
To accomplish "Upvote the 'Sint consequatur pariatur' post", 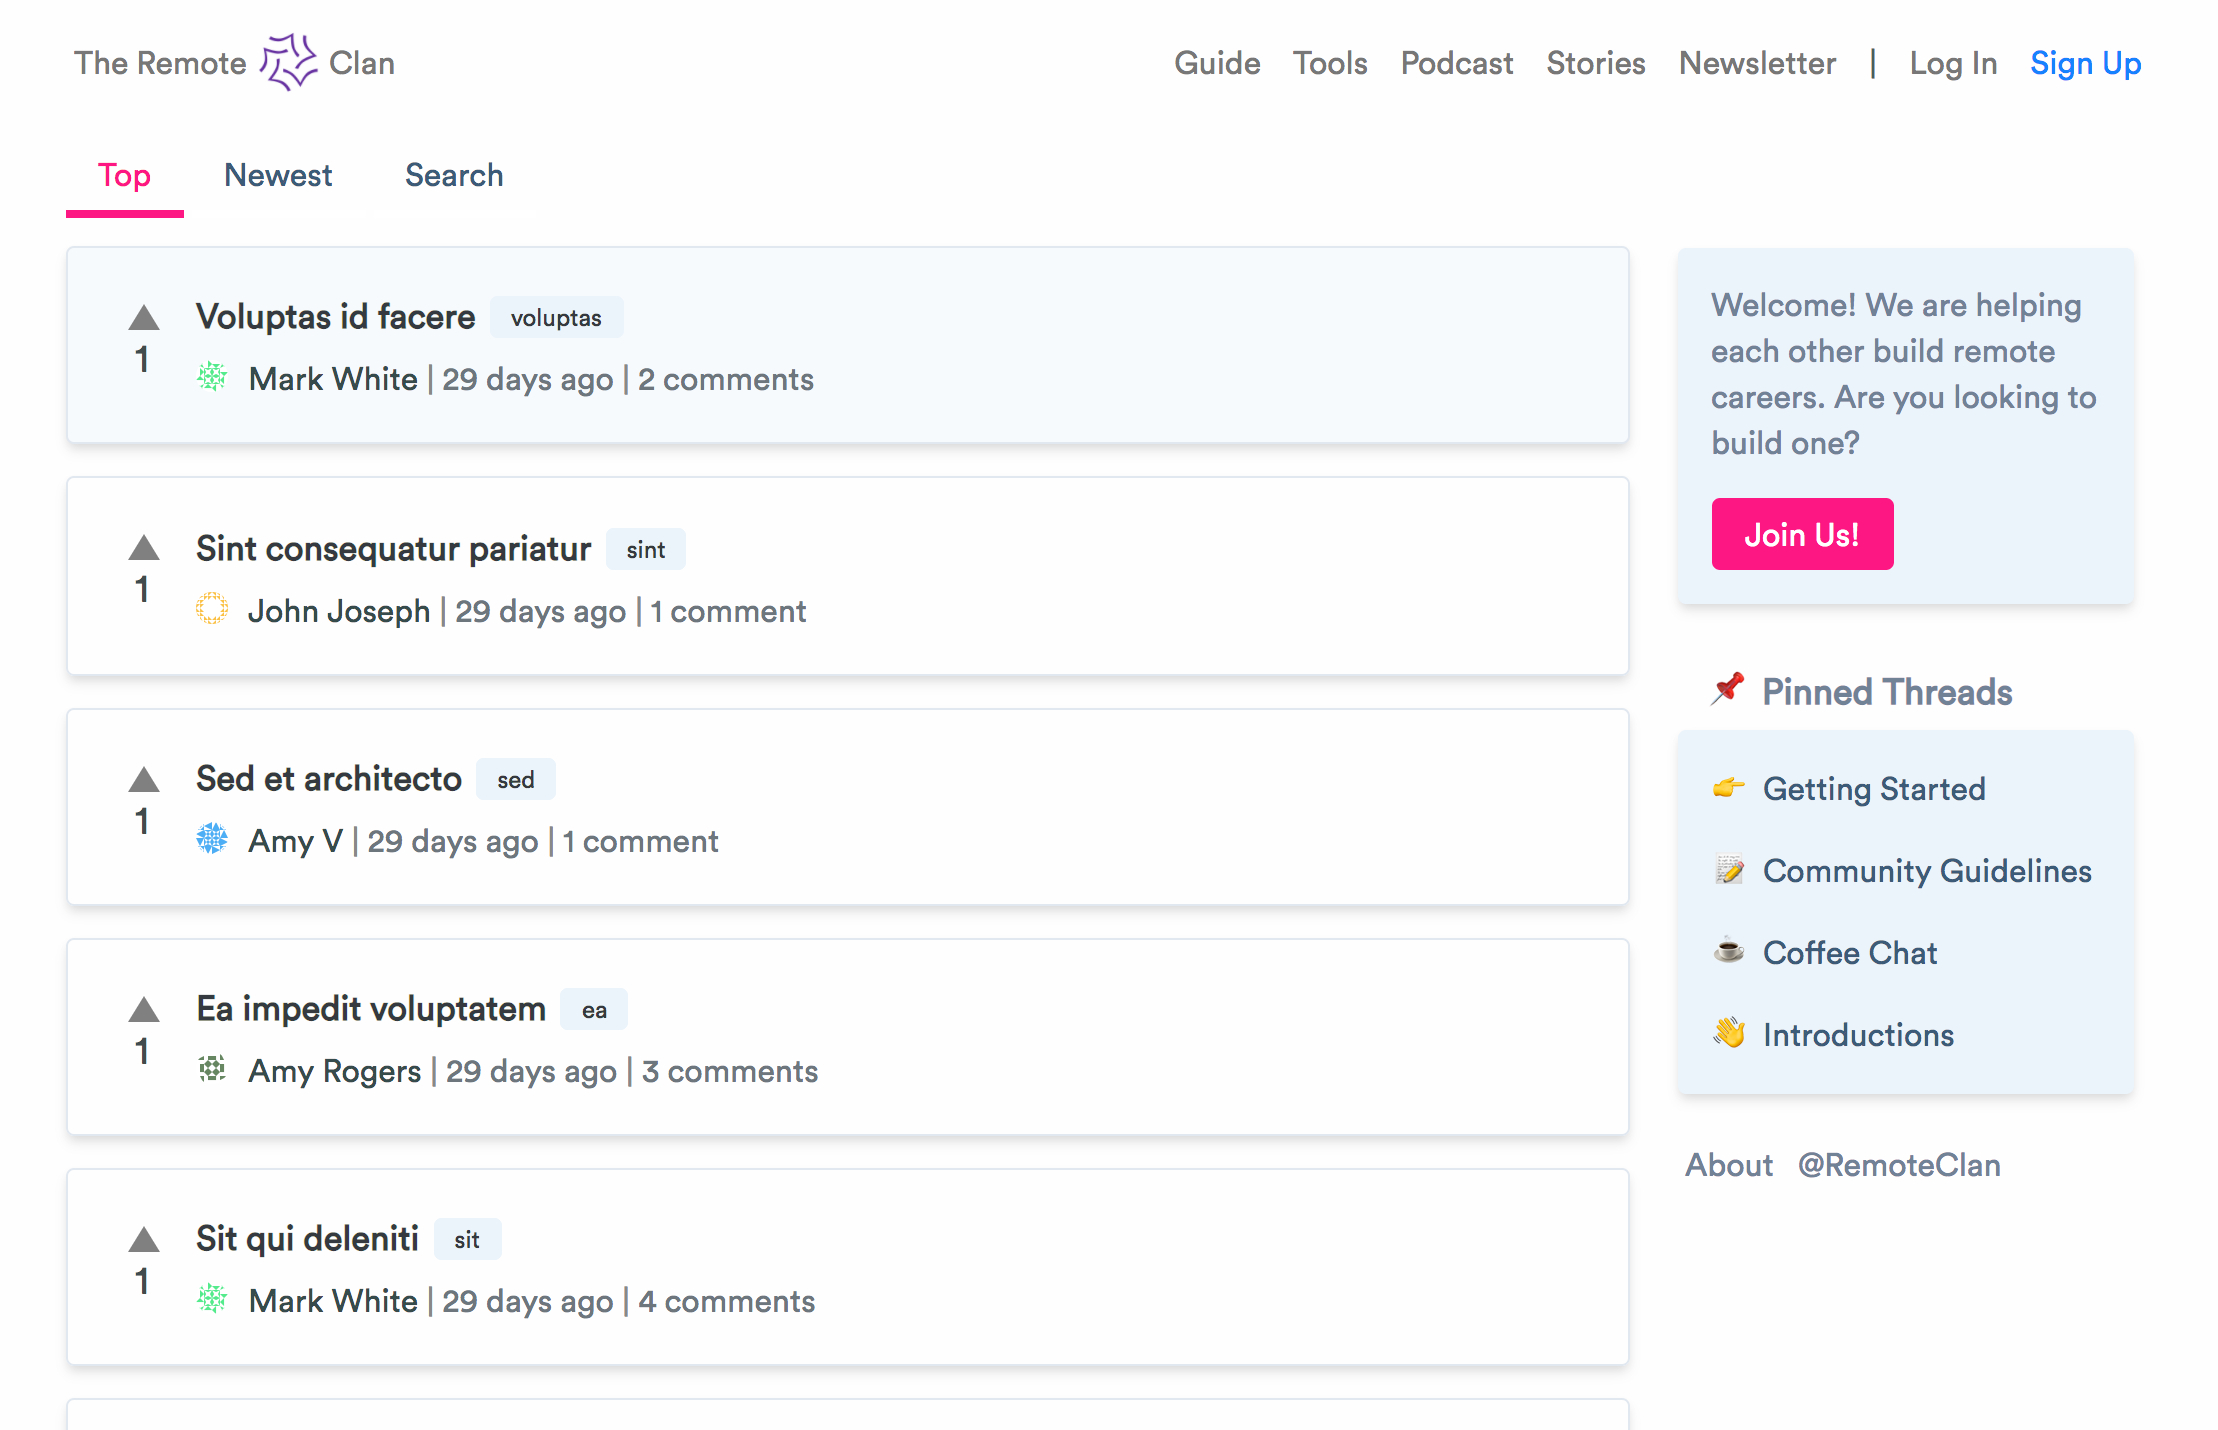I will pos(144,548).
